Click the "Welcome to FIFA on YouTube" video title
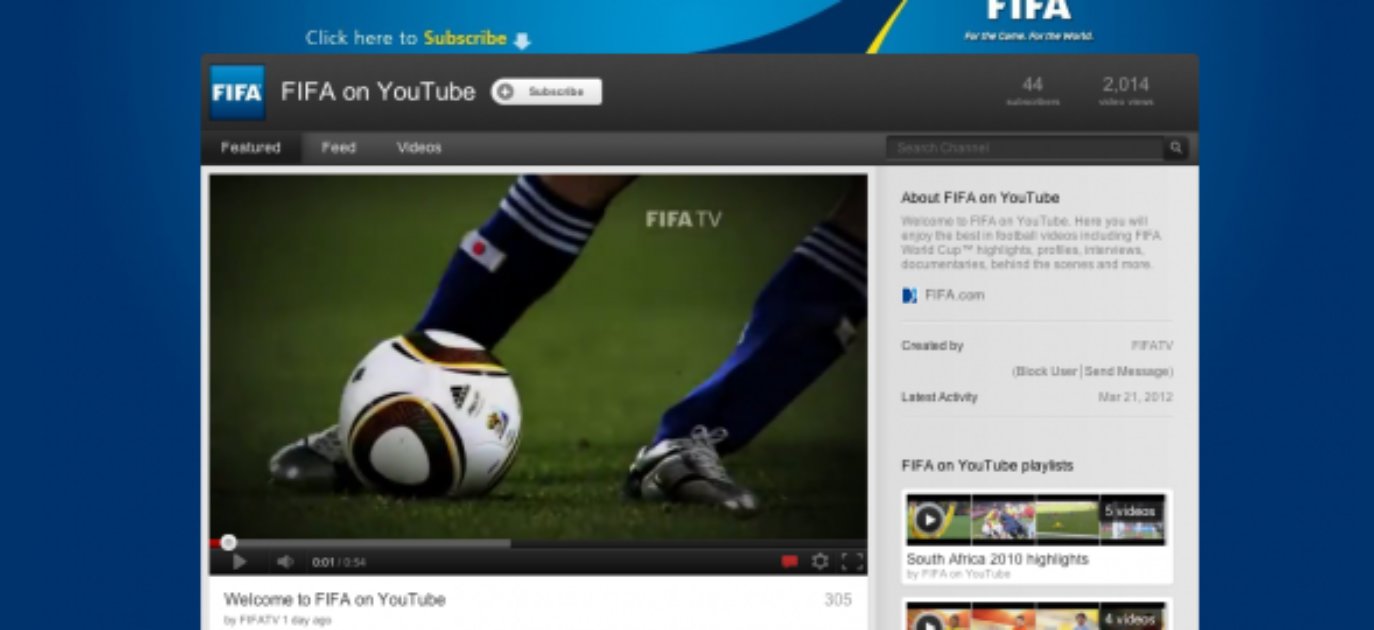 (334, 600)
